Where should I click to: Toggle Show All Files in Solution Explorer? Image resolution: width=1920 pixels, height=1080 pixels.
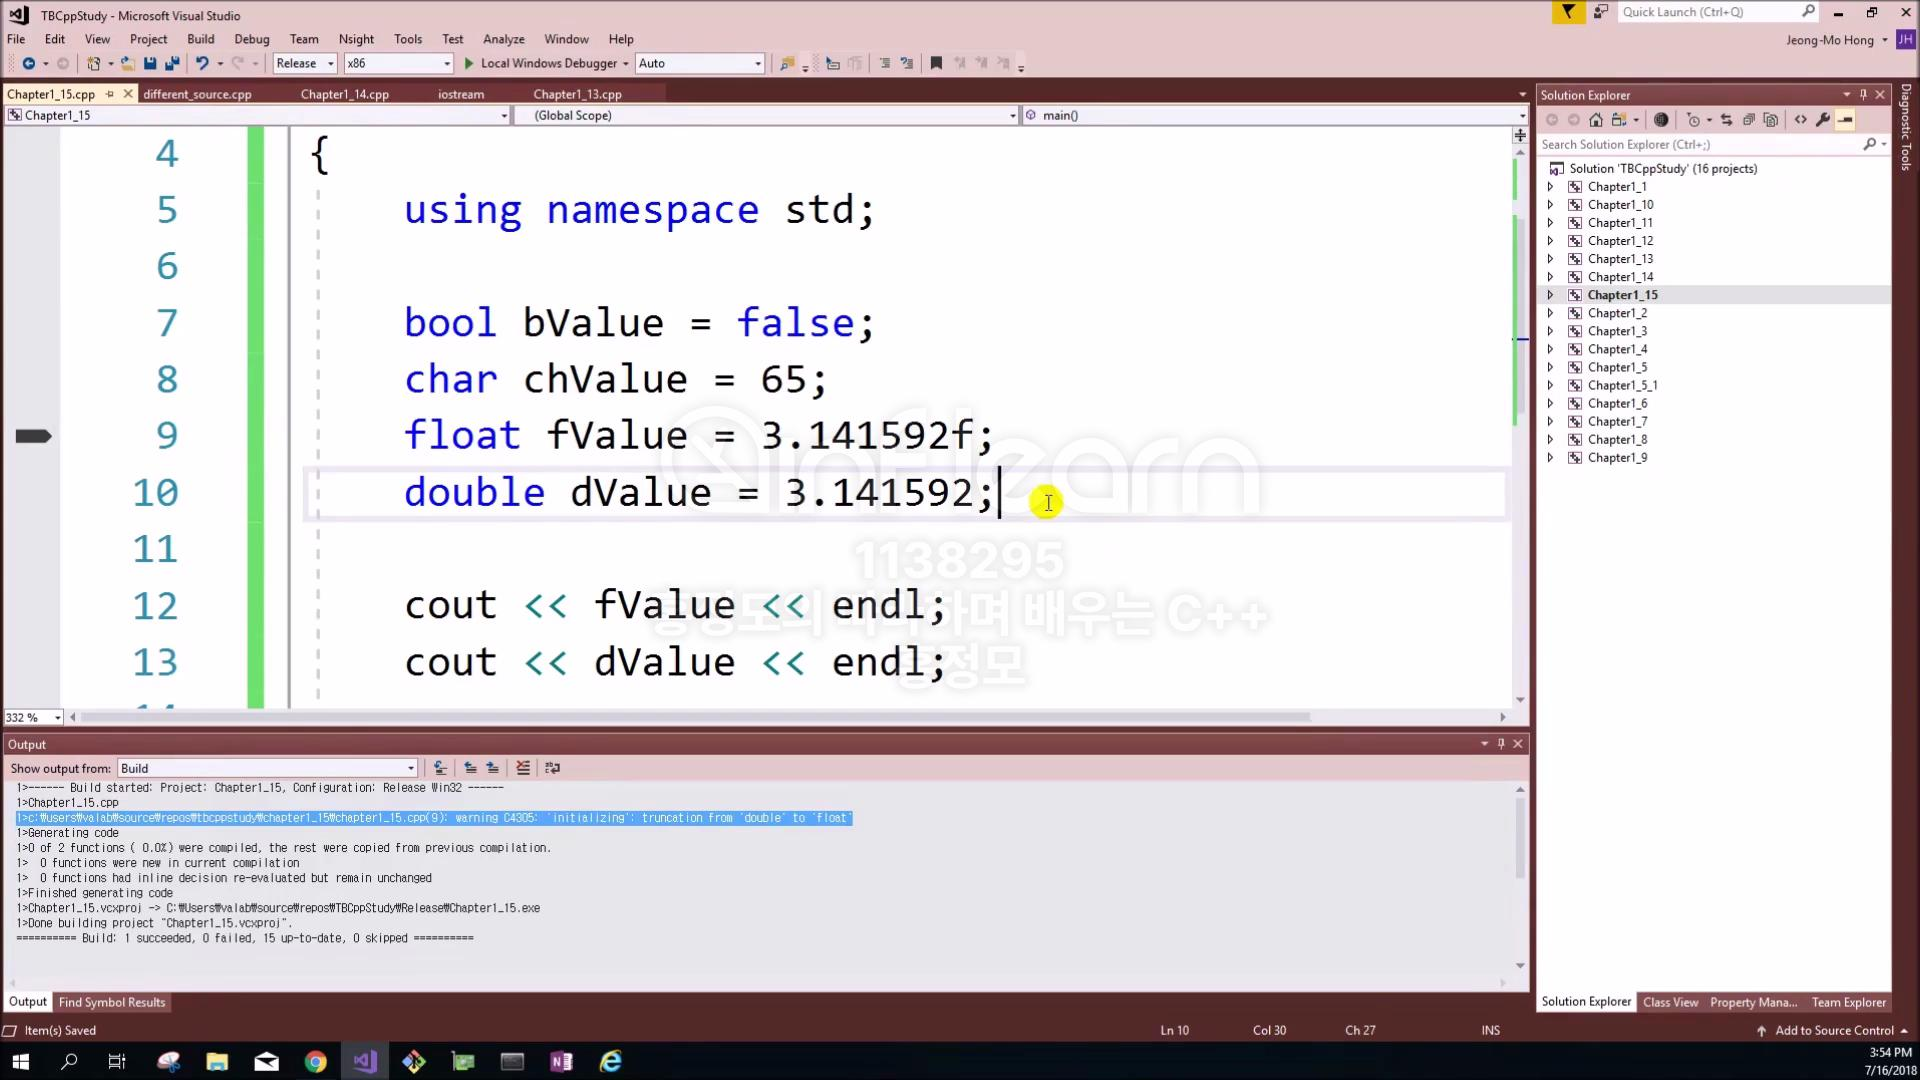[x=1771, y=120]
